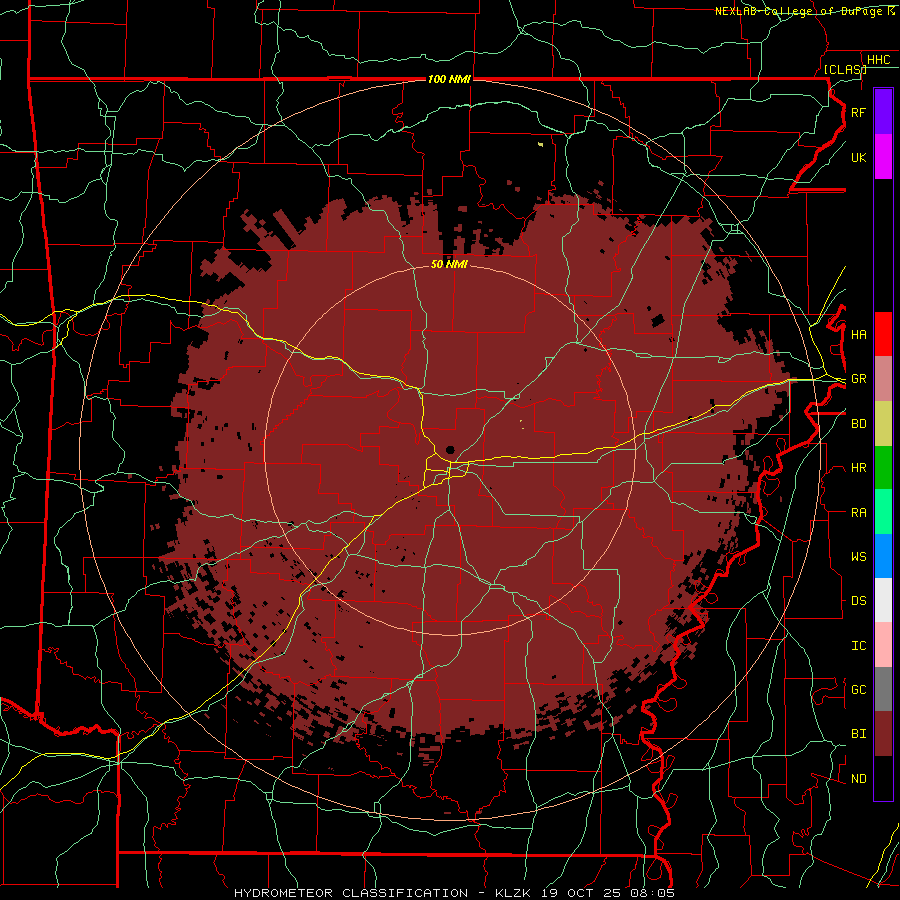Click the RF purple legend swatch

coord(883,112)
